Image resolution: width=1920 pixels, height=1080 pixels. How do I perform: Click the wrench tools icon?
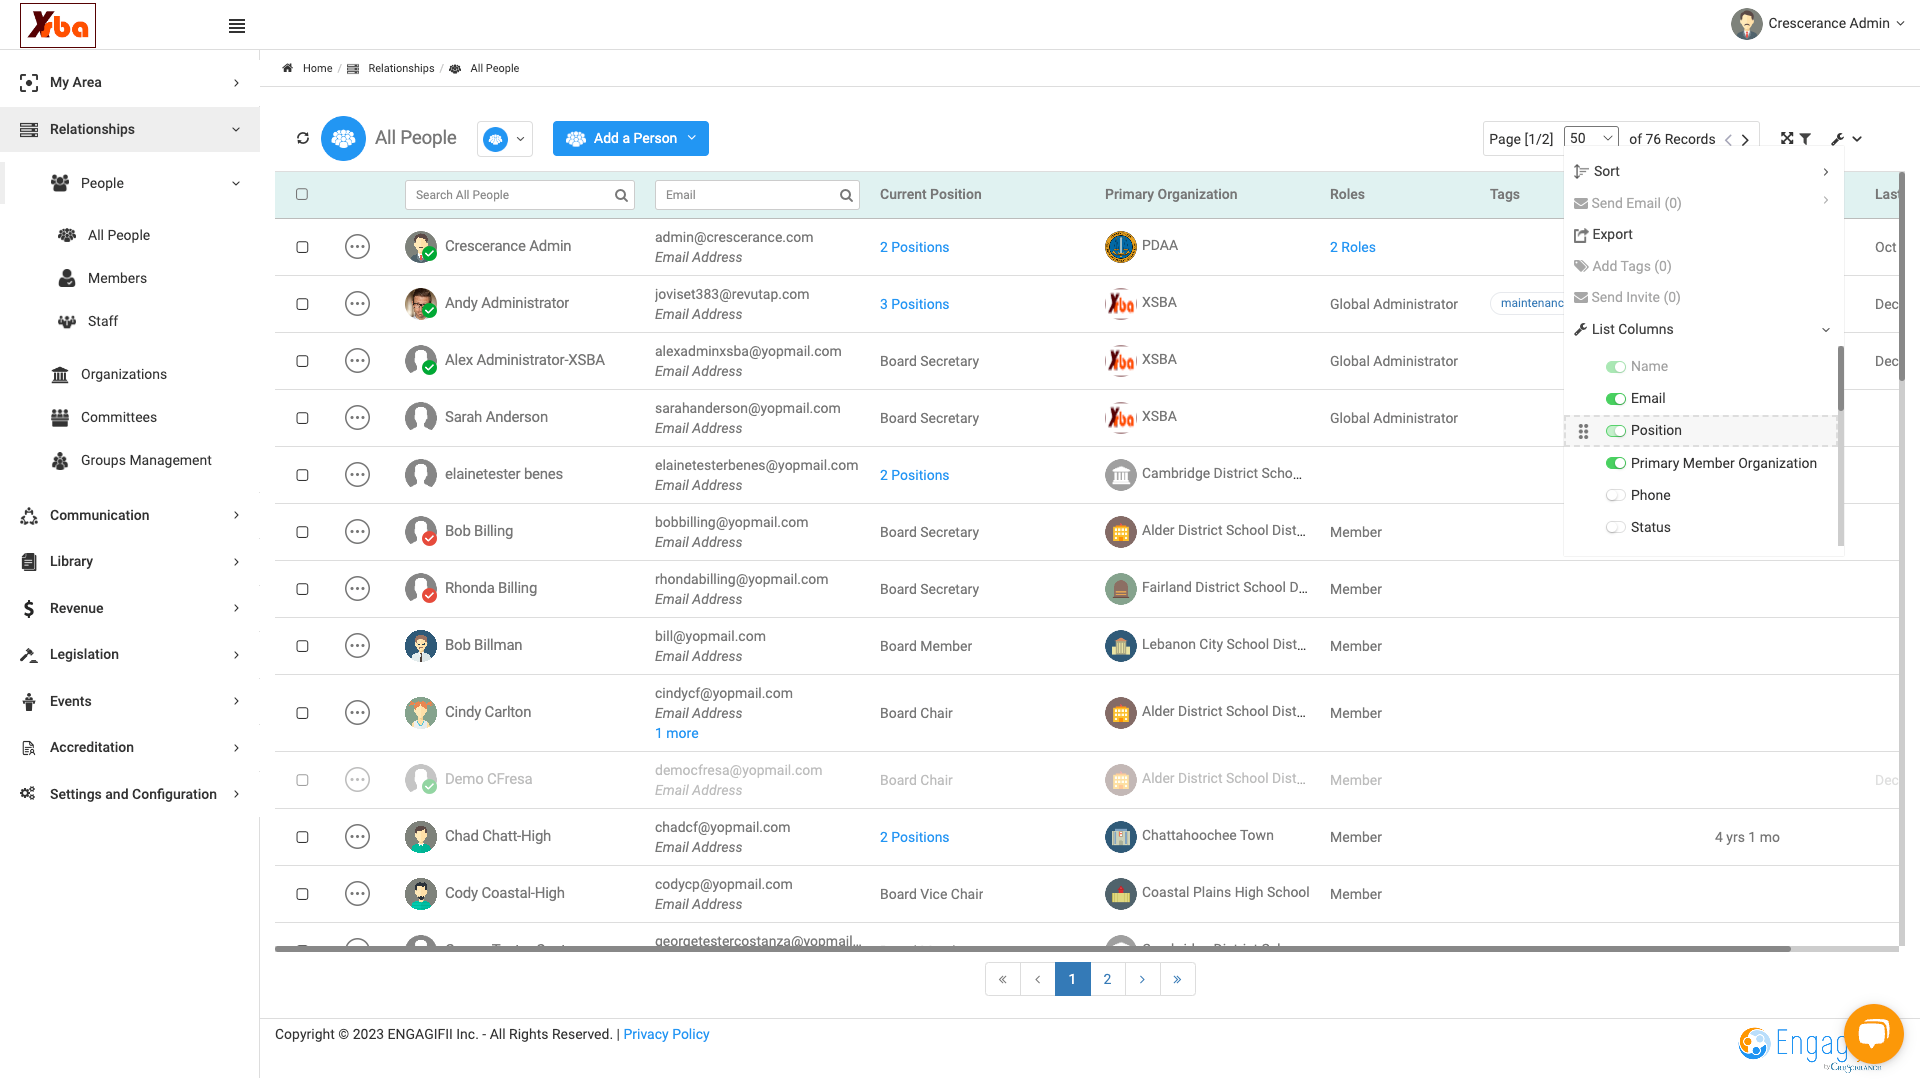point(1838,139)
